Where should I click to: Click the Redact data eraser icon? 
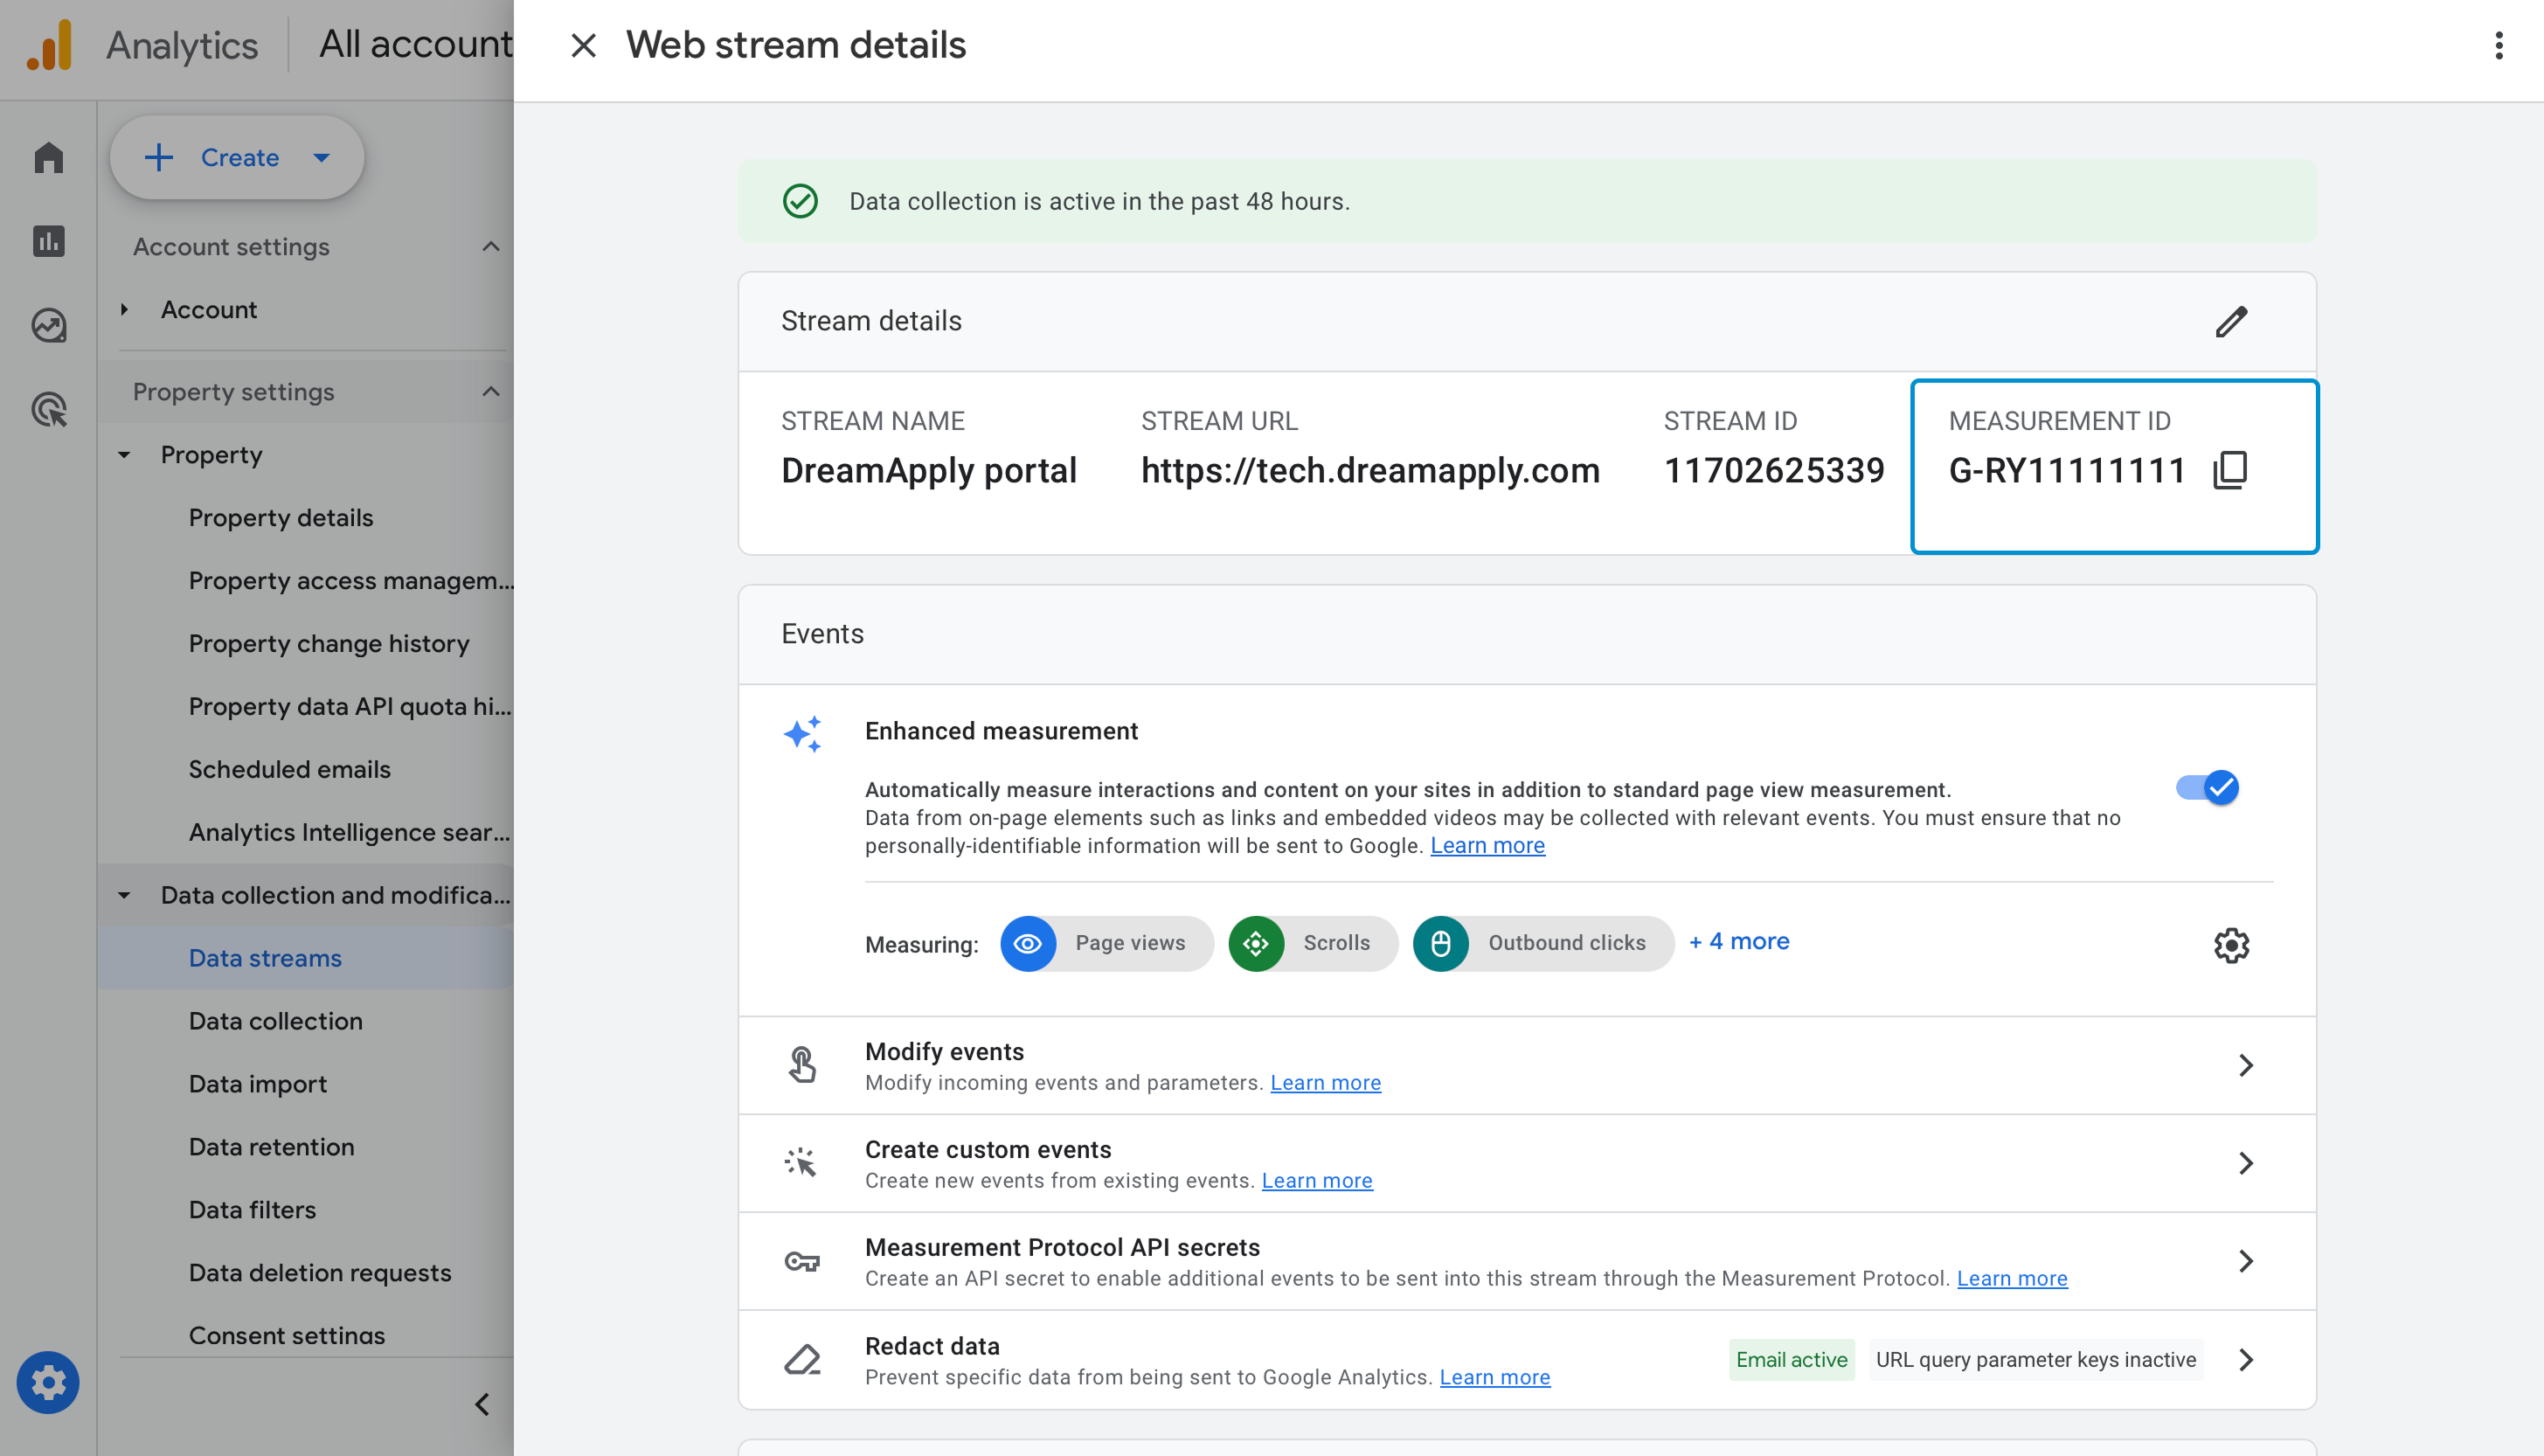coord(802,1360)
